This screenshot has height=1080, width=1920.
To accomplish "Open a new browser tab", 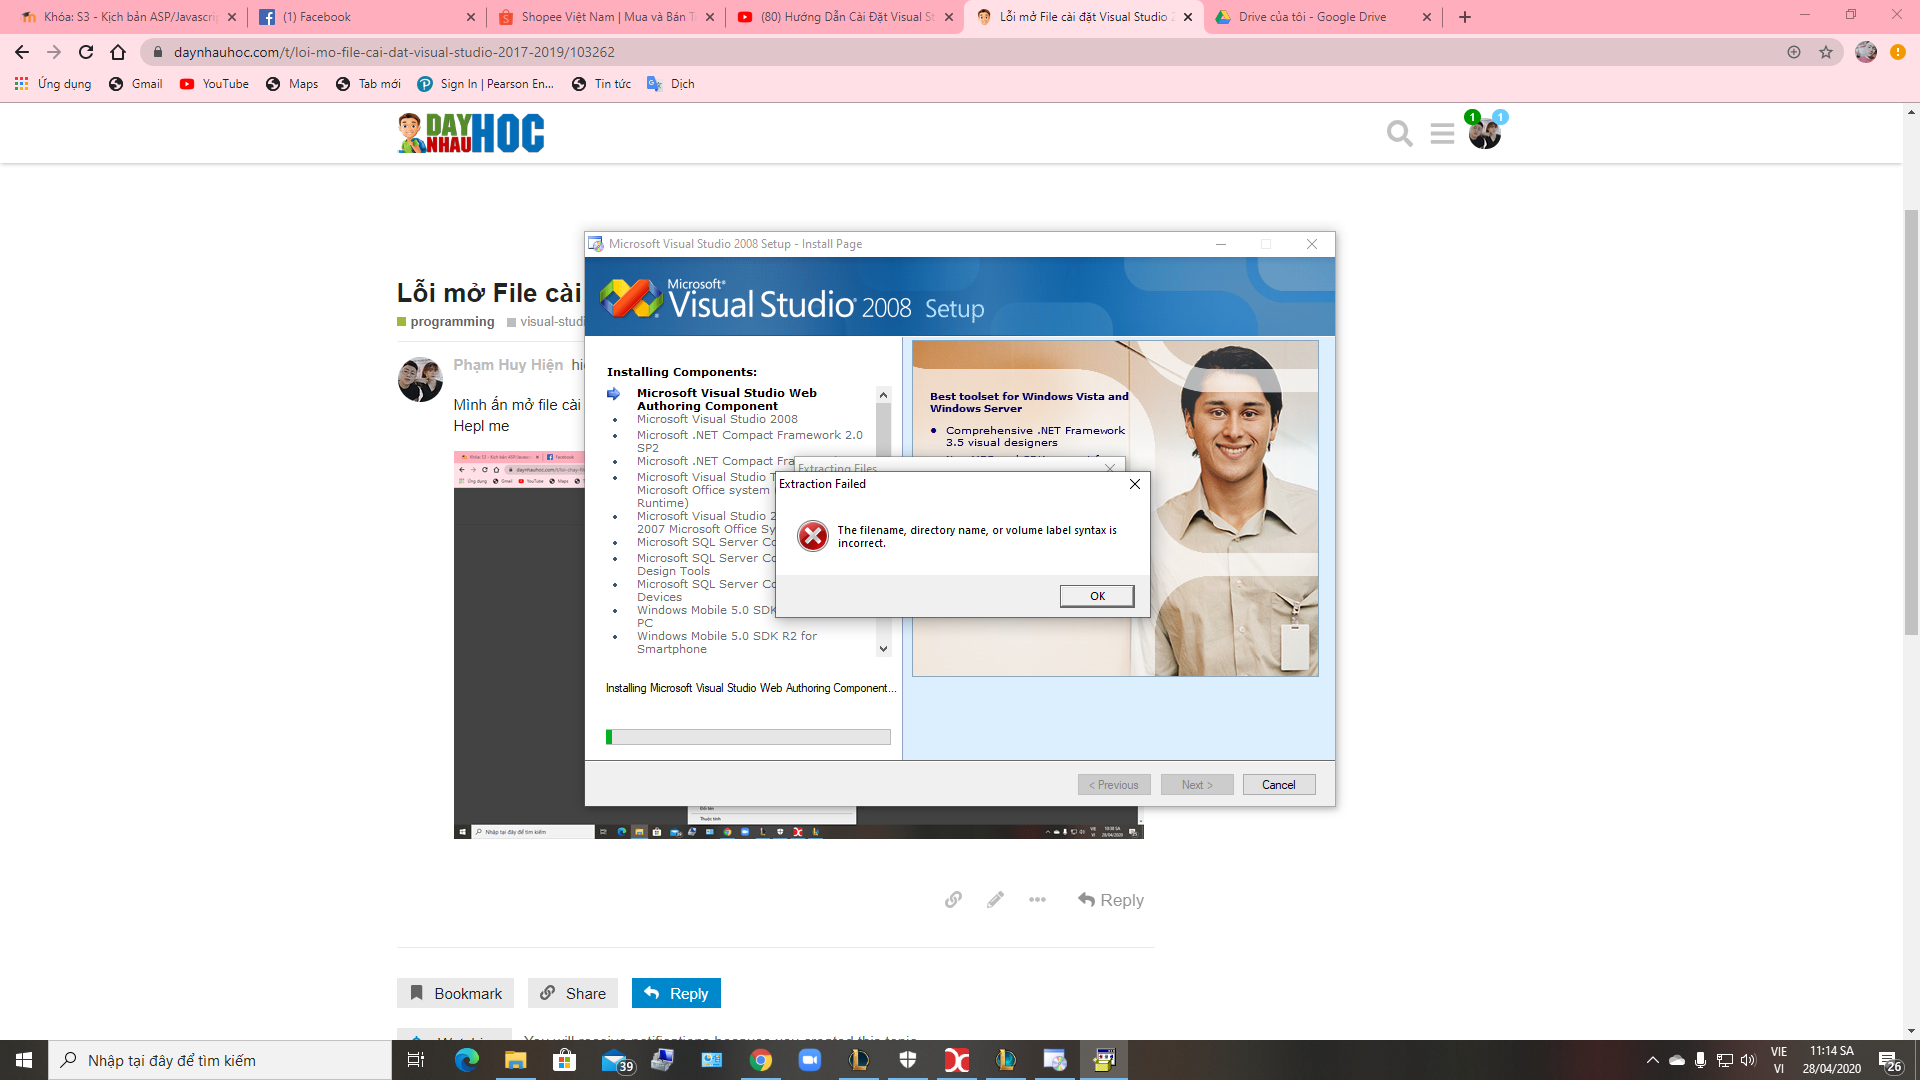I will pos(1465,17).
